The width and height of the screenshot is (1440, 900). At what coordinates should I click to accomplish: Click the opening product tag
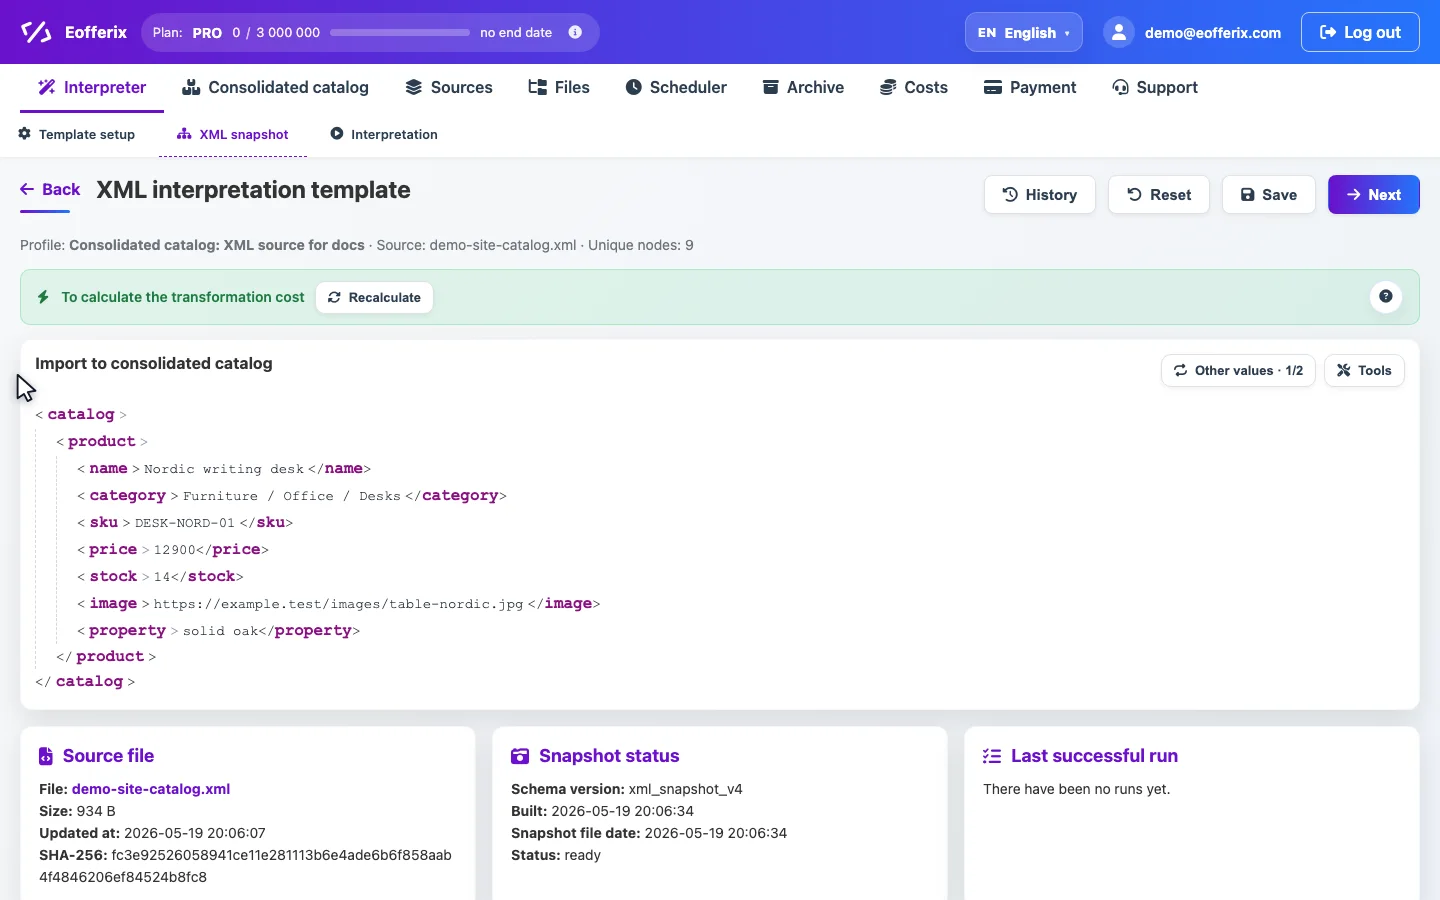tap(102, 441)
